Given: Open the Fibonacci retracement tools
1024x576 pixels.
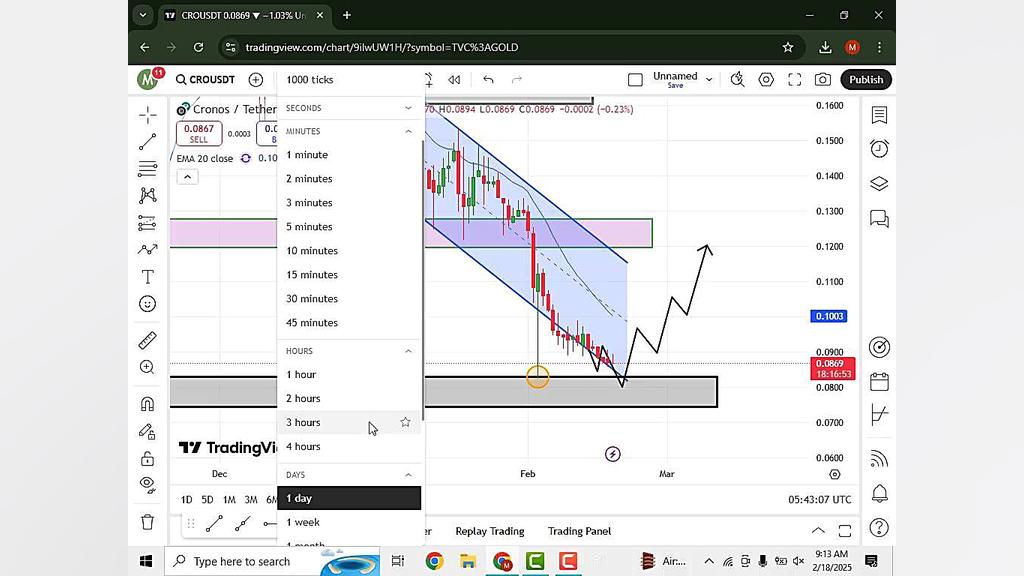Looking at the screenshot, I should (x=148, y=168).
